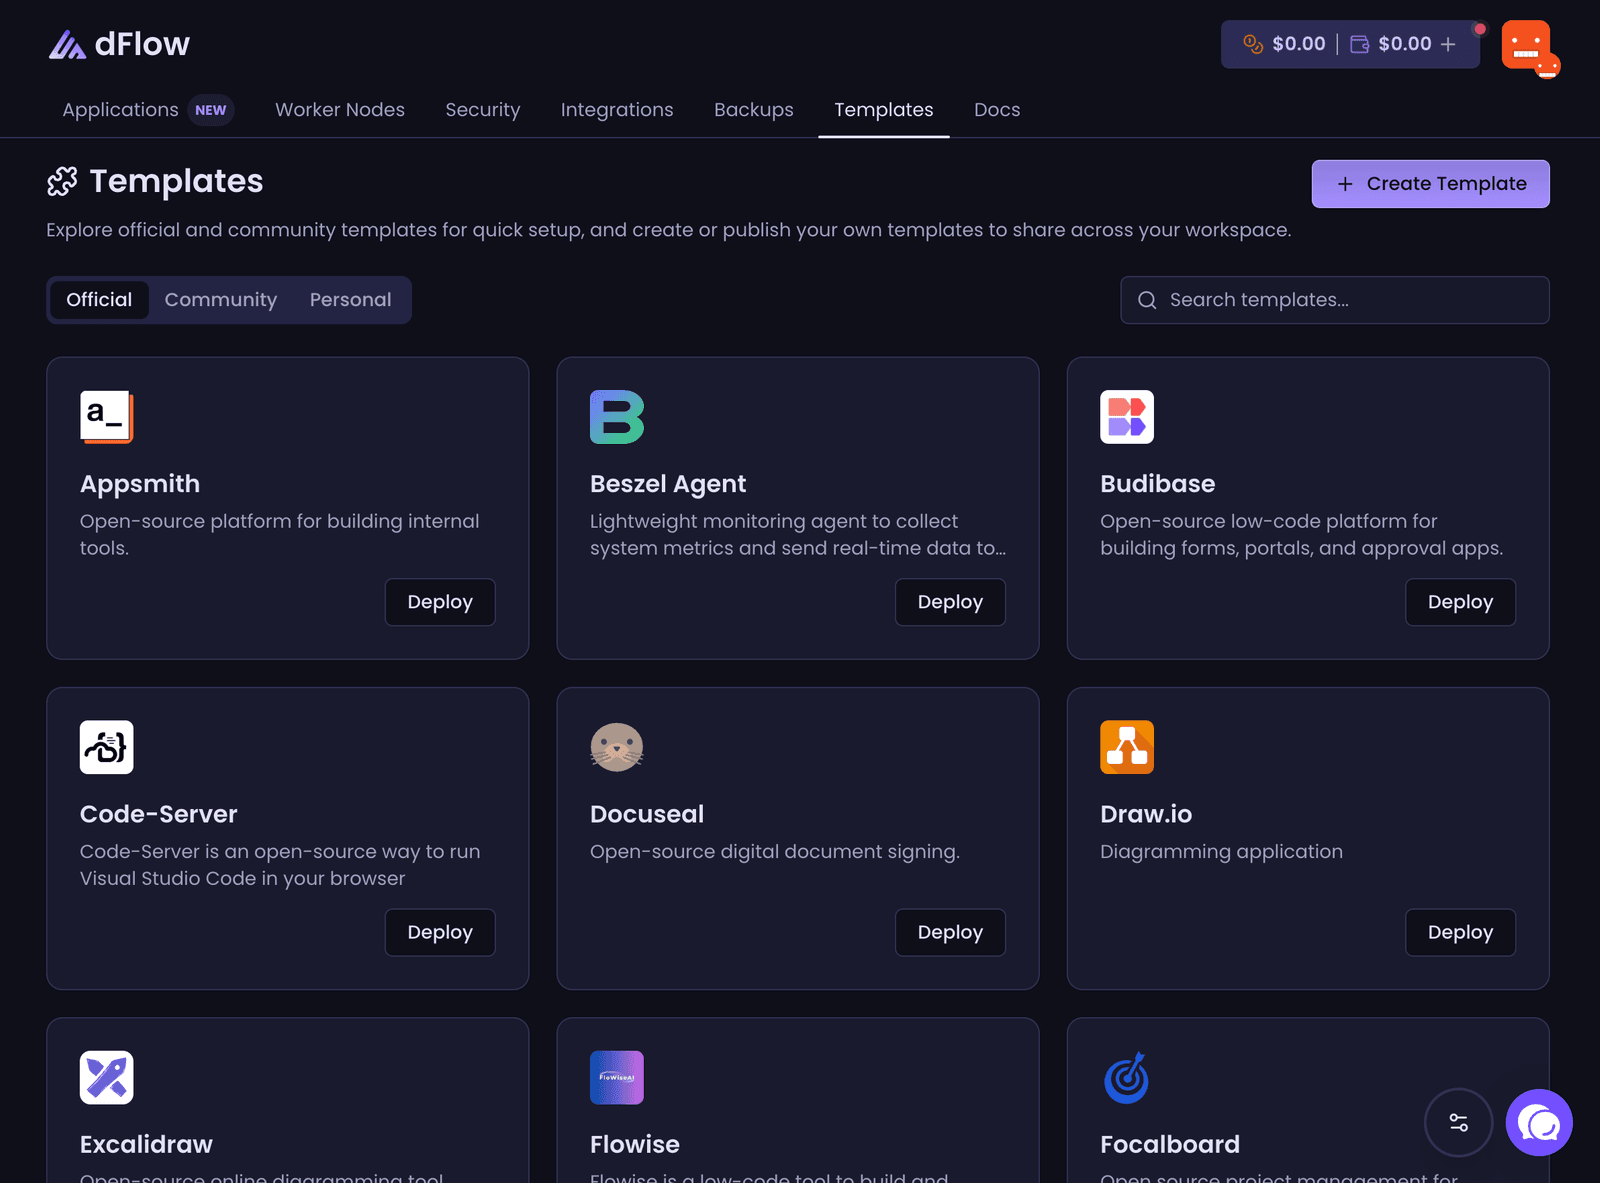This screenshot has width=1600, height=1183.
Task: Deploy the Docuseal template
Action: pyautogui.click(x=950, y=932)
